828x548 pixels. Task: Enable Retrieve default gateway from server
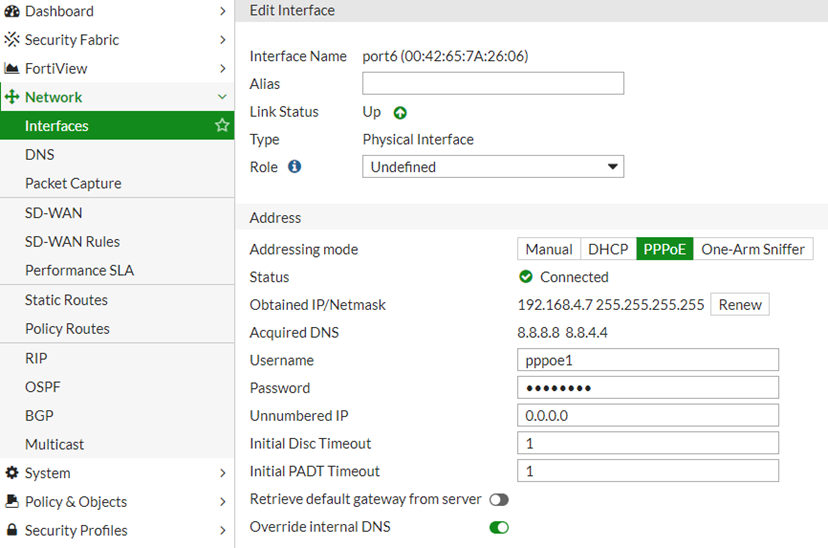498,499
